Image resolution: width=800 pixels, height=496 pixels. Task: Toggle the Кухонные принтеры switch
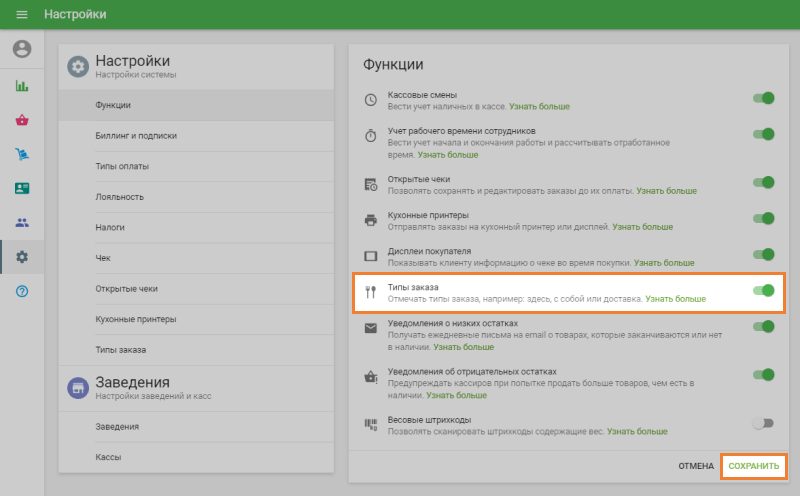[764, 219]
